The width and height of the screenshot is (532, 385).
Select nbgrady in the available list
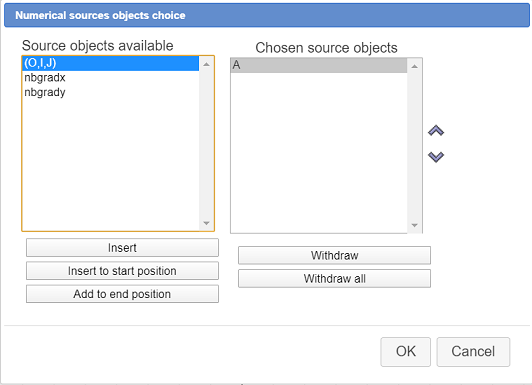coord(111,92)
